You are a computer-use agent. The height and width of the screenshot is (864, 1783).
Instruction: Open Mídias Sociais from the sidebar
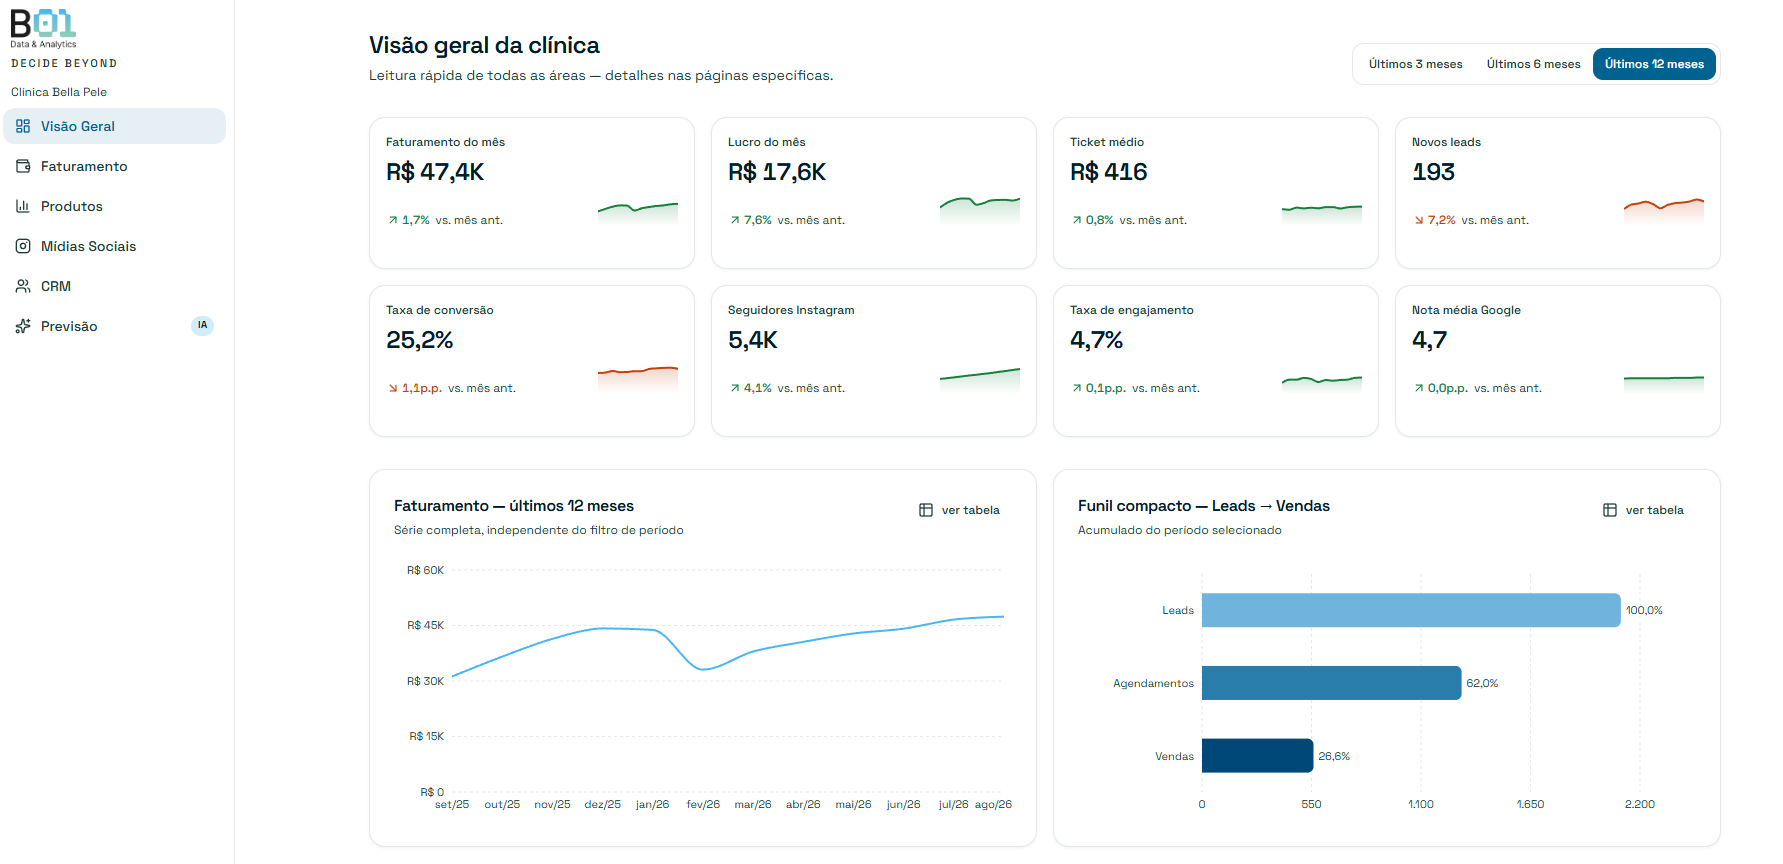click(115, 246)
